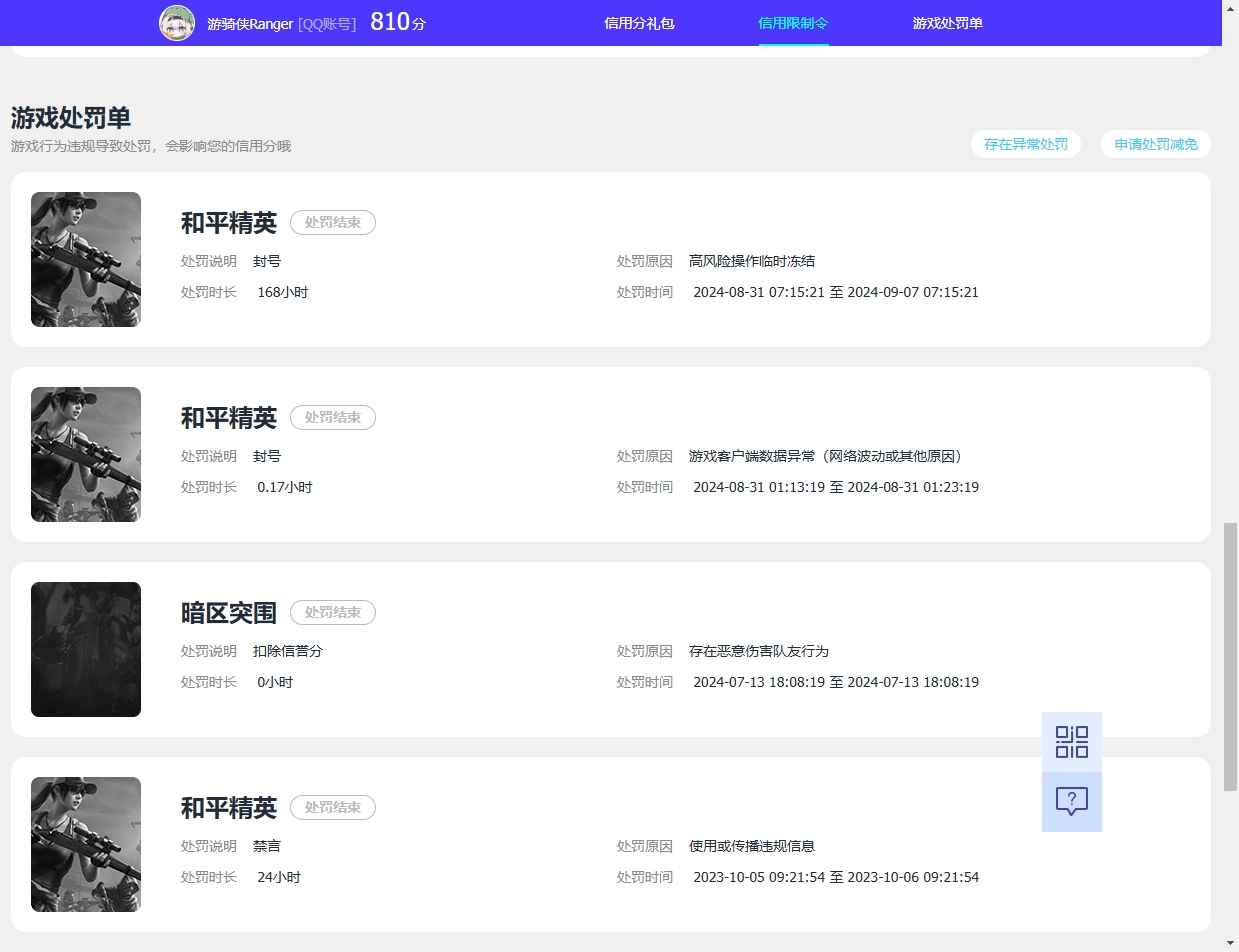Click the user avatar in the header
Screen dimensions: 1239x952
pos(177,23)
